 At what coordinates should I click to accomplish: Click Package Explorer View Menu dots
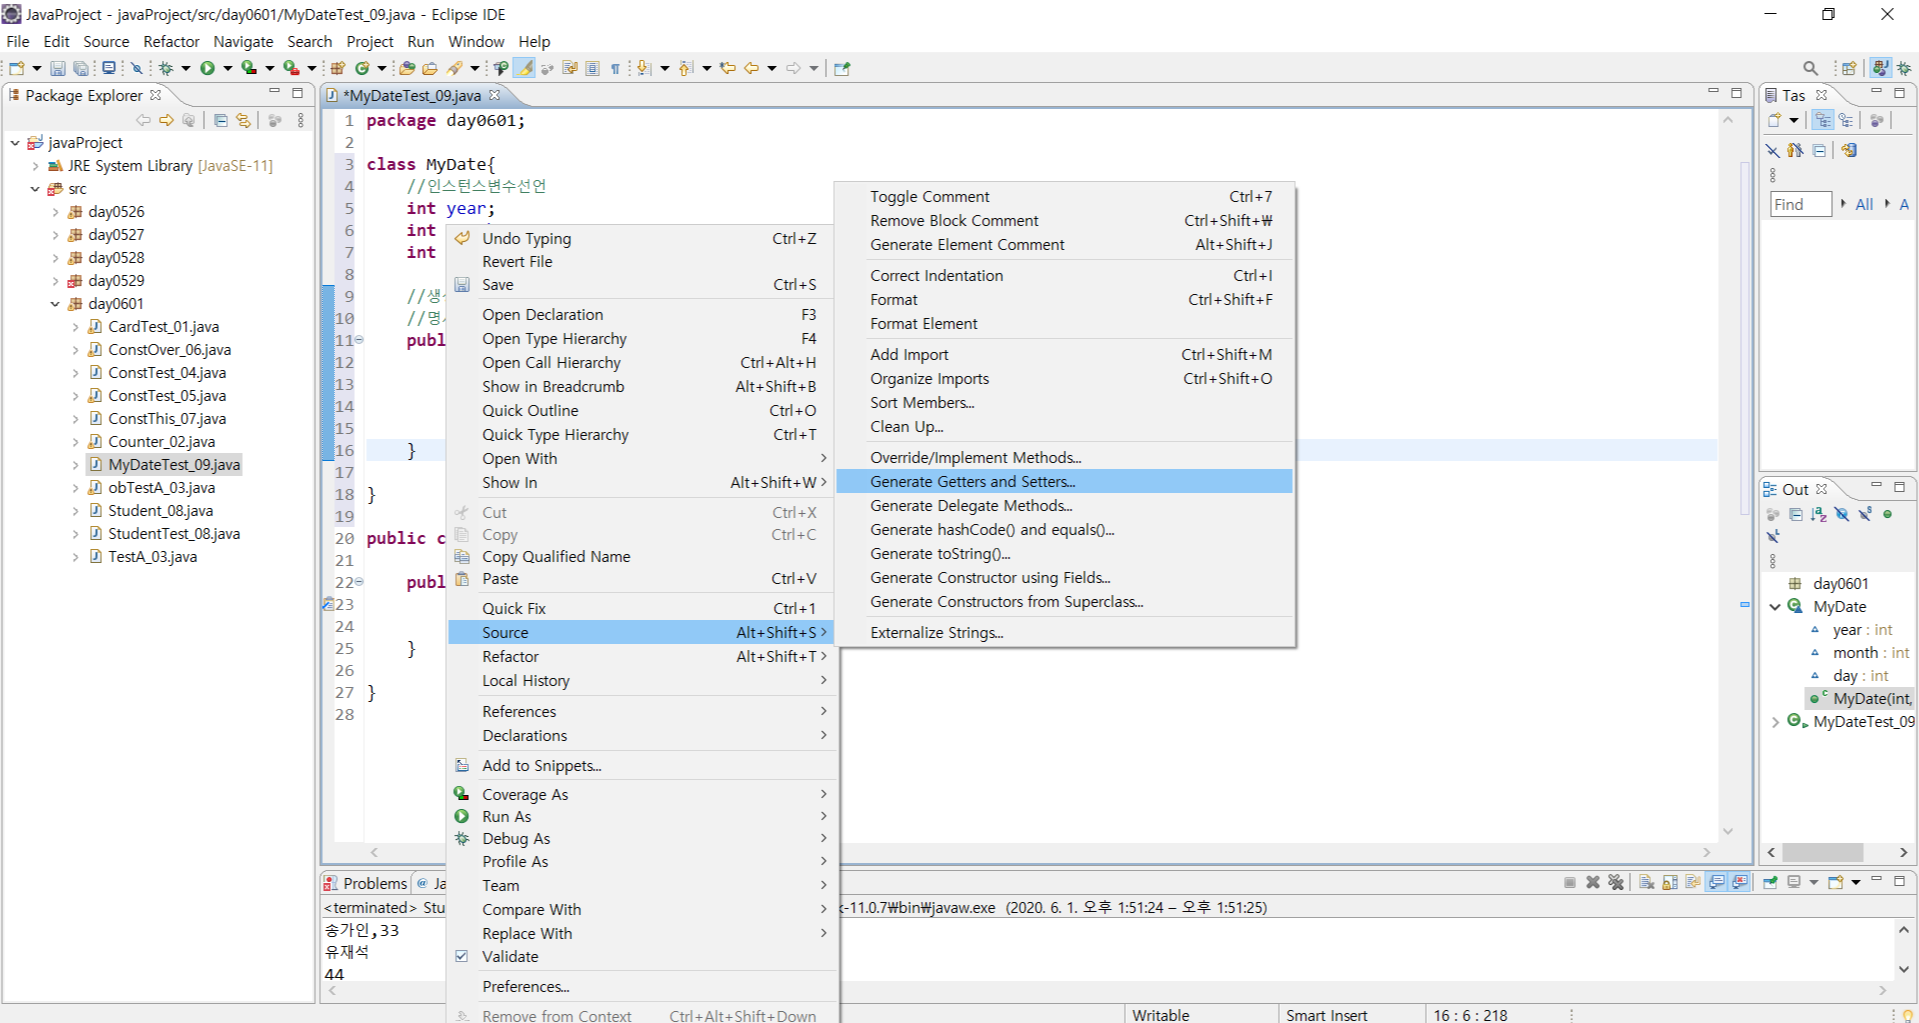point(300,120)
